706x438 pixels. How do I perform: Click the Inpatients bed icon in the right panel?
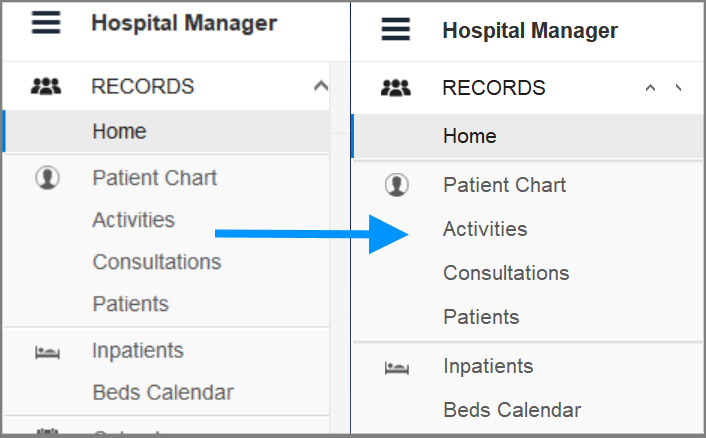[x=397, y=367]
